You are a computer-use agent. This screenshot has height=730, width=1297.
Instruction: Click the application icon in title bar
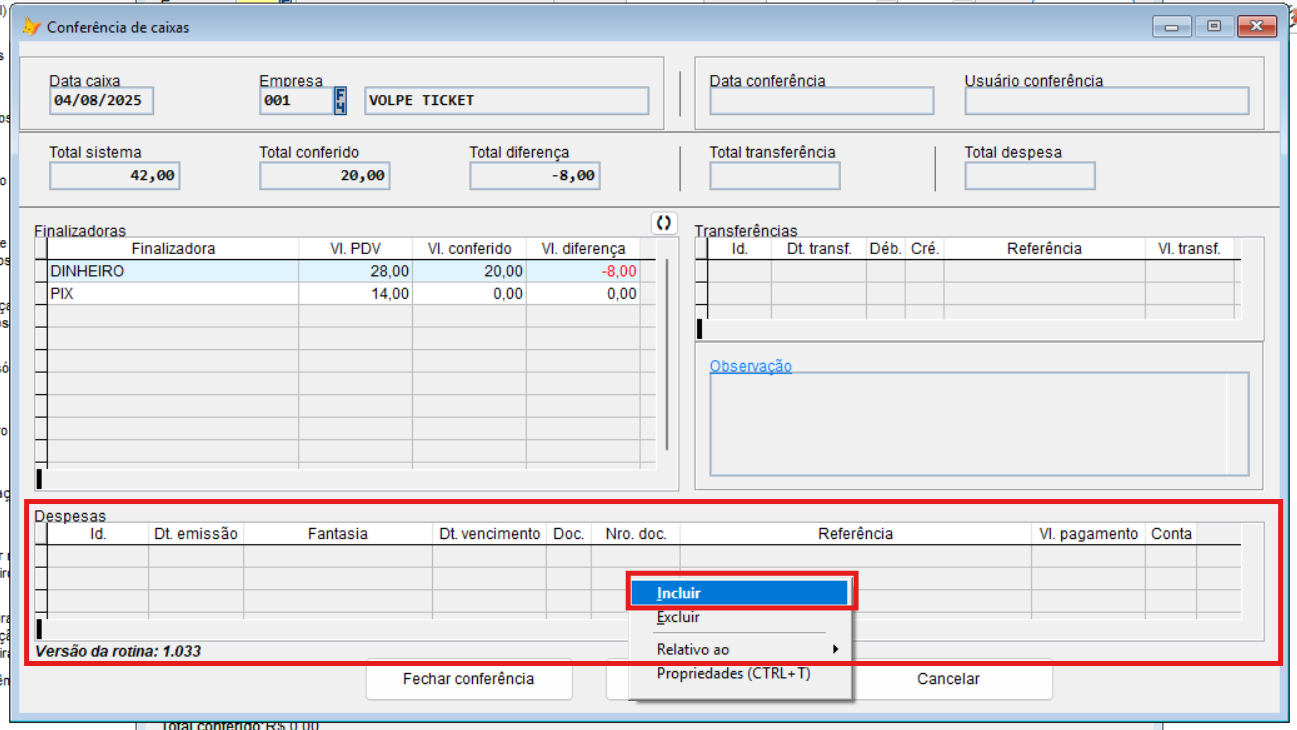31,27
